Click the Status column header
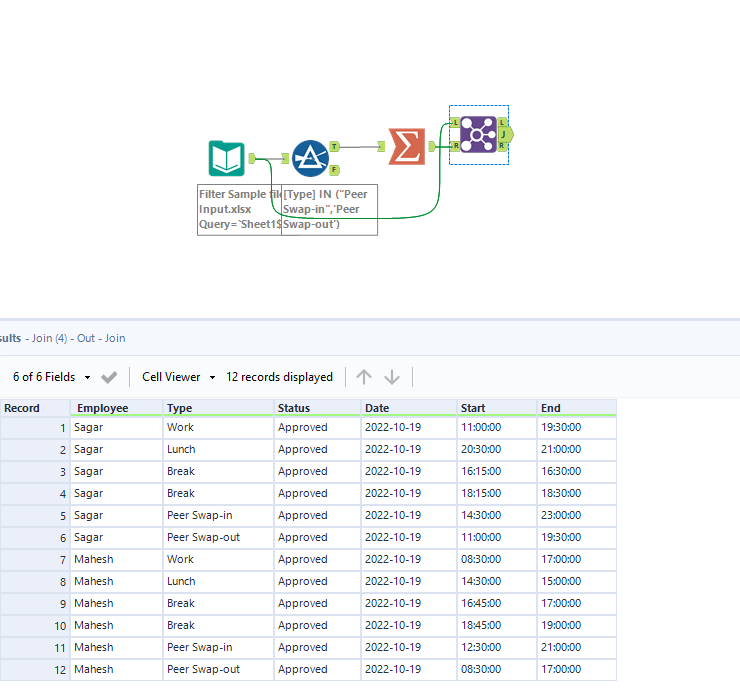Screen dimensions: 740x694 [x=318, y=408]
